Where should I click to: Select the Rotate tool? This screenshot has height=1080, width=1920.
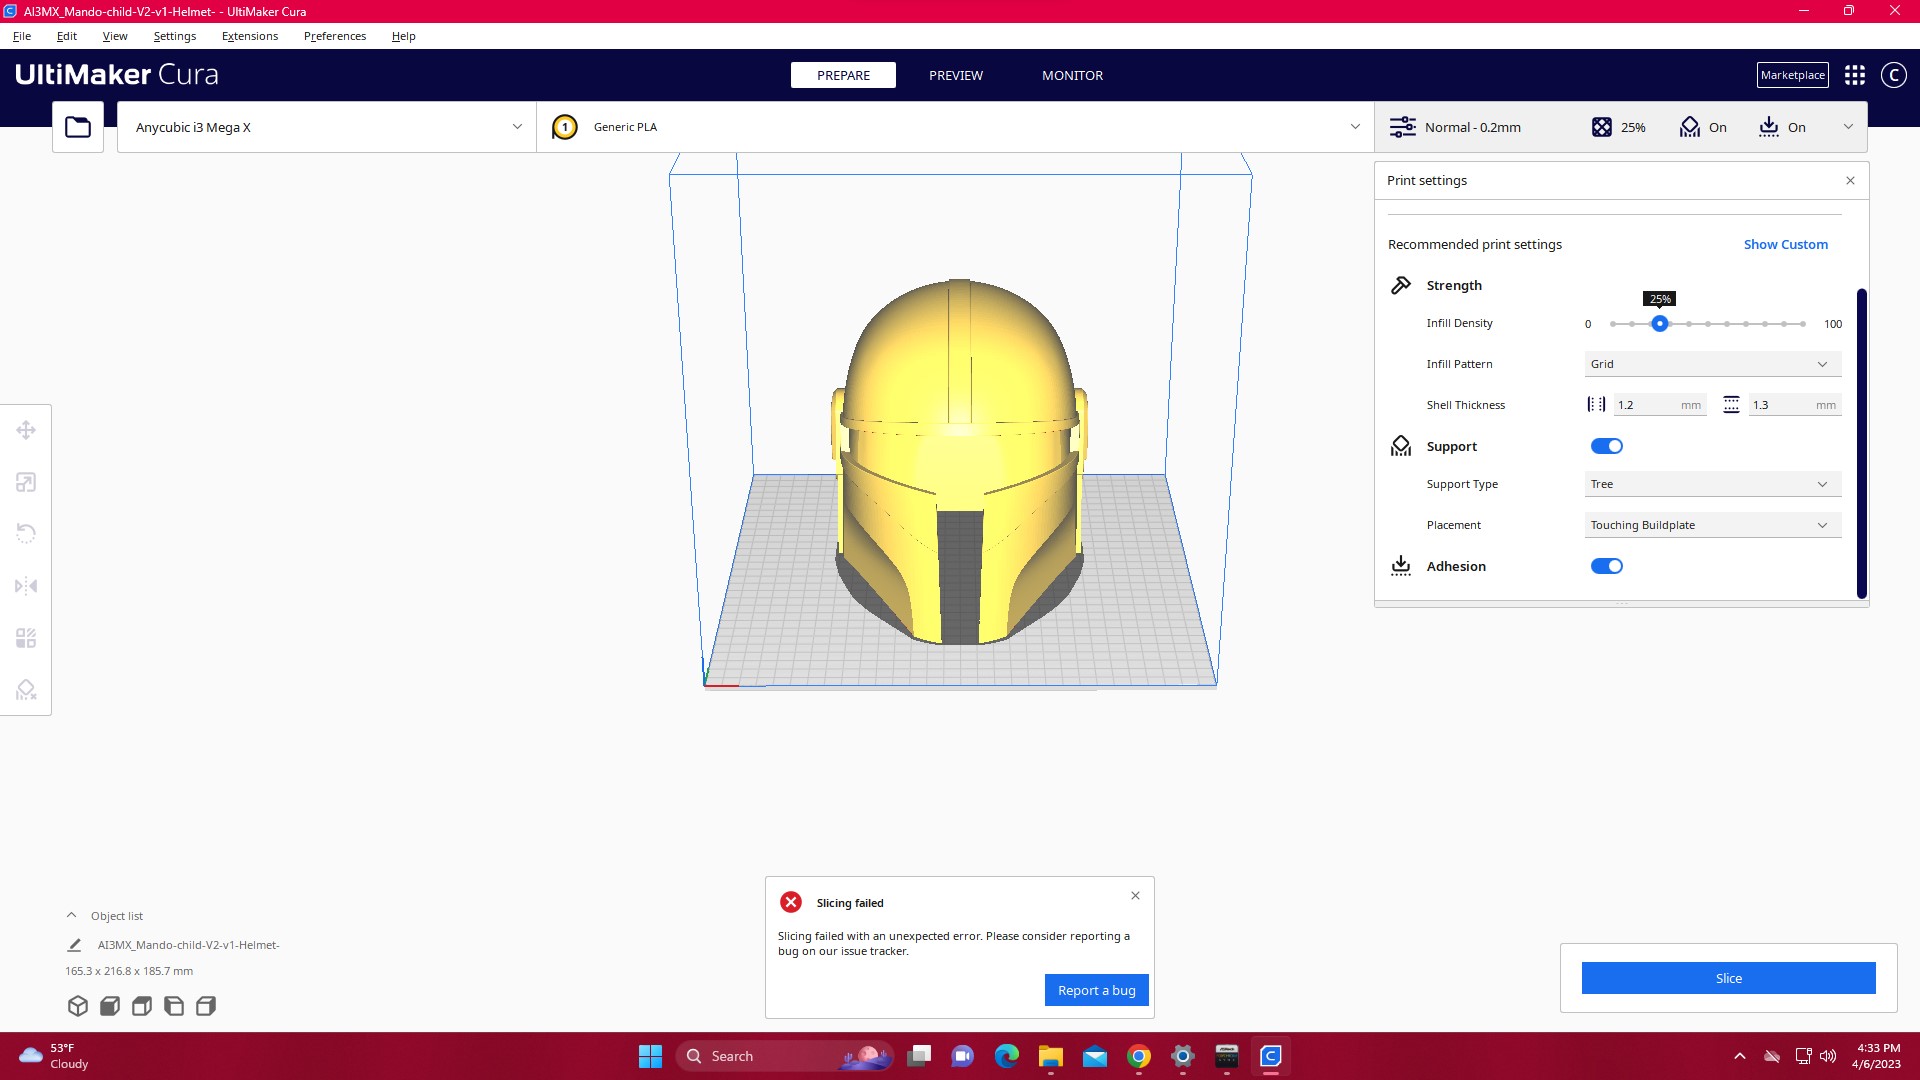pyautogui.click(x=25, y=533)
